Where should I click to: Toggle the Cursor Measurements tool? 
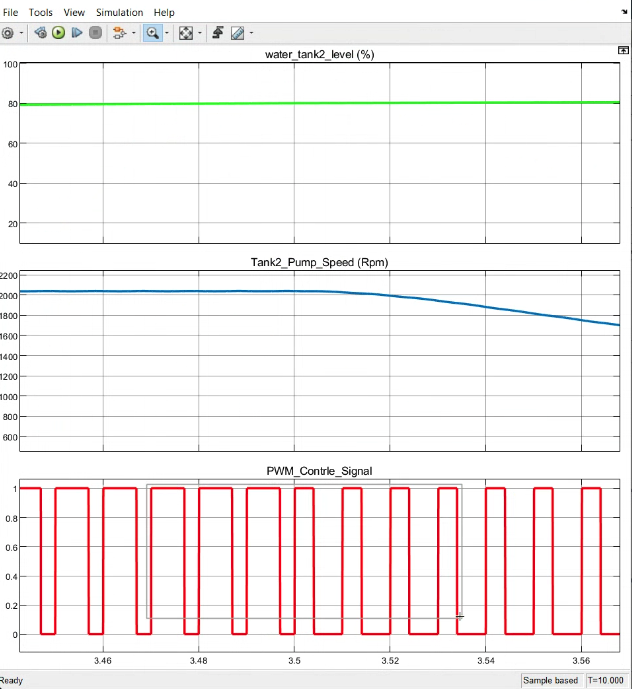coord(237,33)
